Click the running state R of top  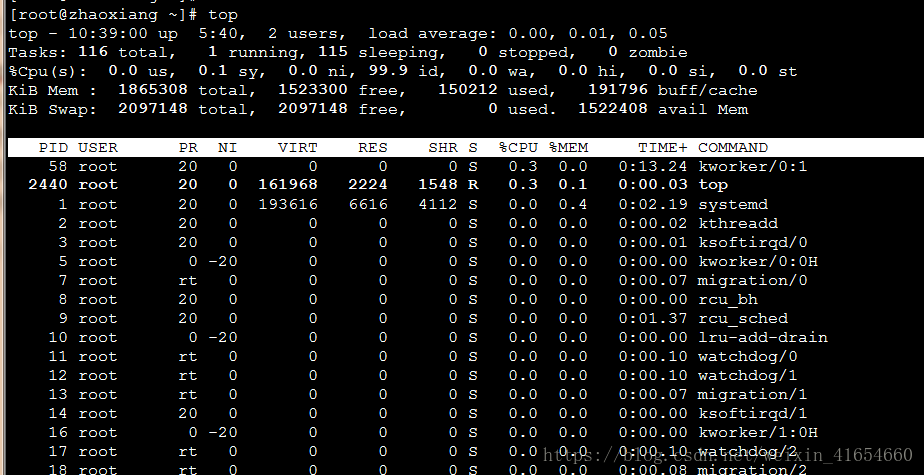(x=473, y=184)
